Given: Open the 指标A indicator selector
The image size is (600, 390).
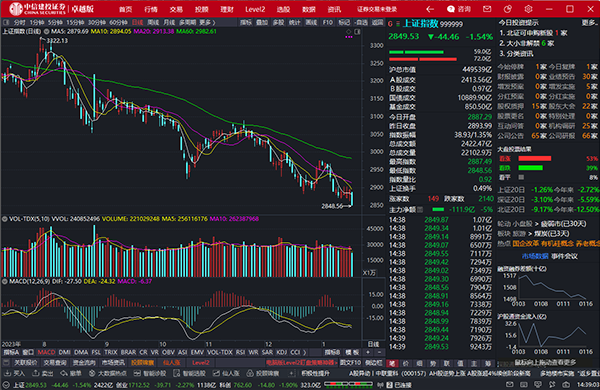Looking at the screenshot, I should 11,352.
